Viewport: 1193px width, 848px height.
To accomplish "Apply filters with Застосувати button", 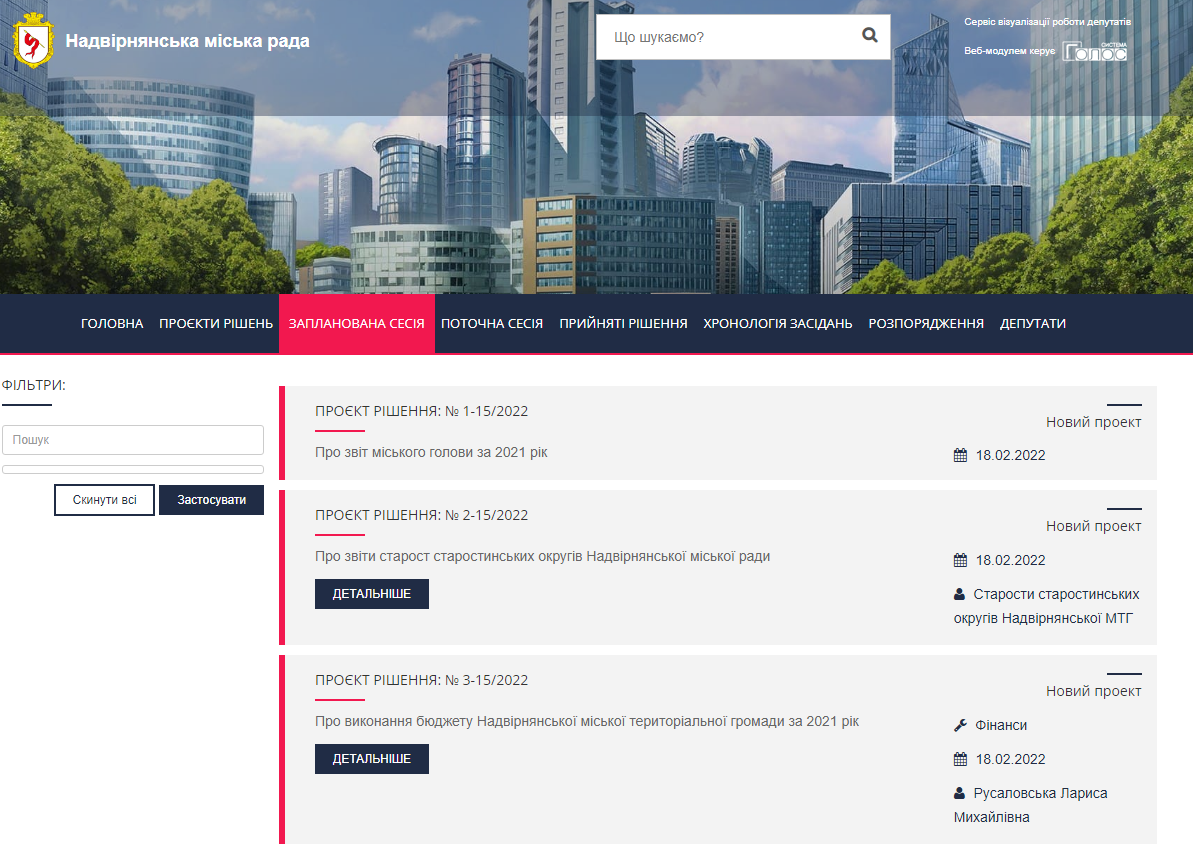I will 211,500.
